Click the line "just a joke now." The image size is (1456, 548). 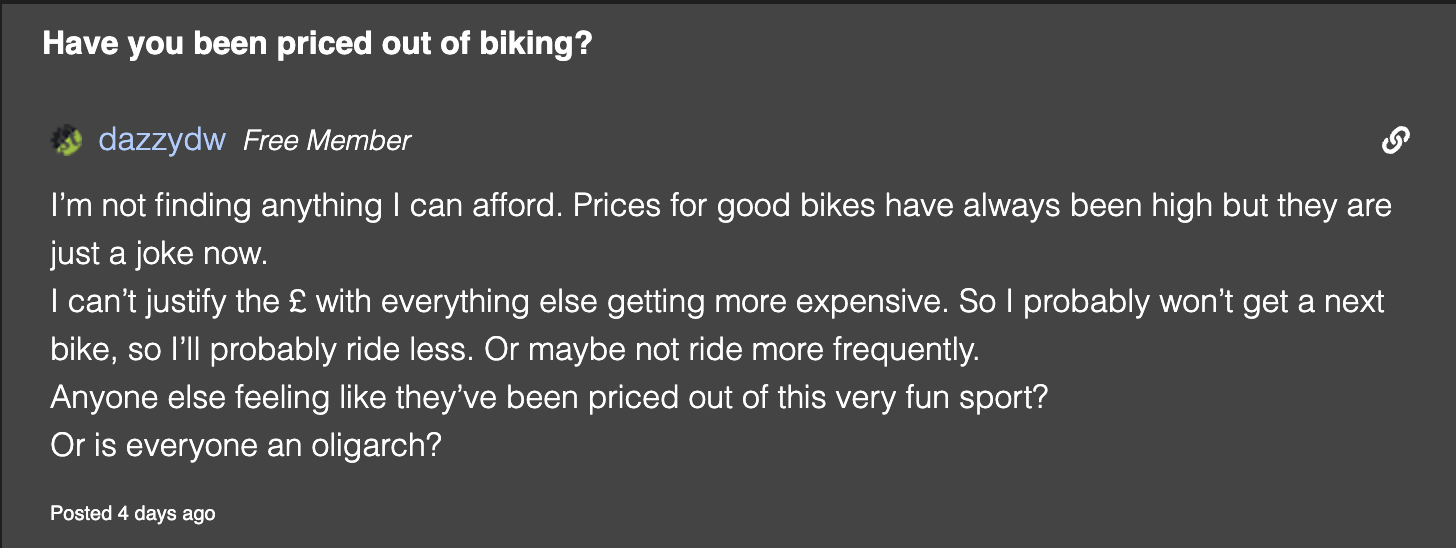pos(159,254)
